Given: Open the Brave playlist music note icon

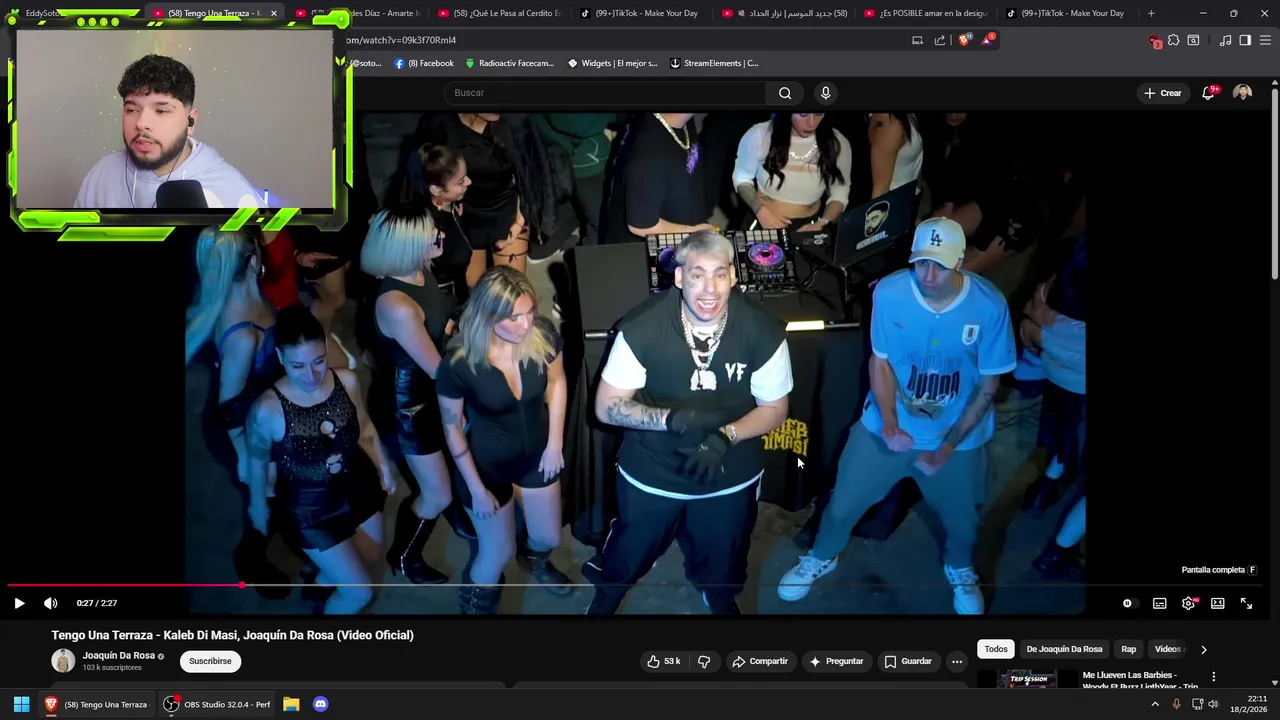Looking at the screenshot, I should (x=1225, y=40).
